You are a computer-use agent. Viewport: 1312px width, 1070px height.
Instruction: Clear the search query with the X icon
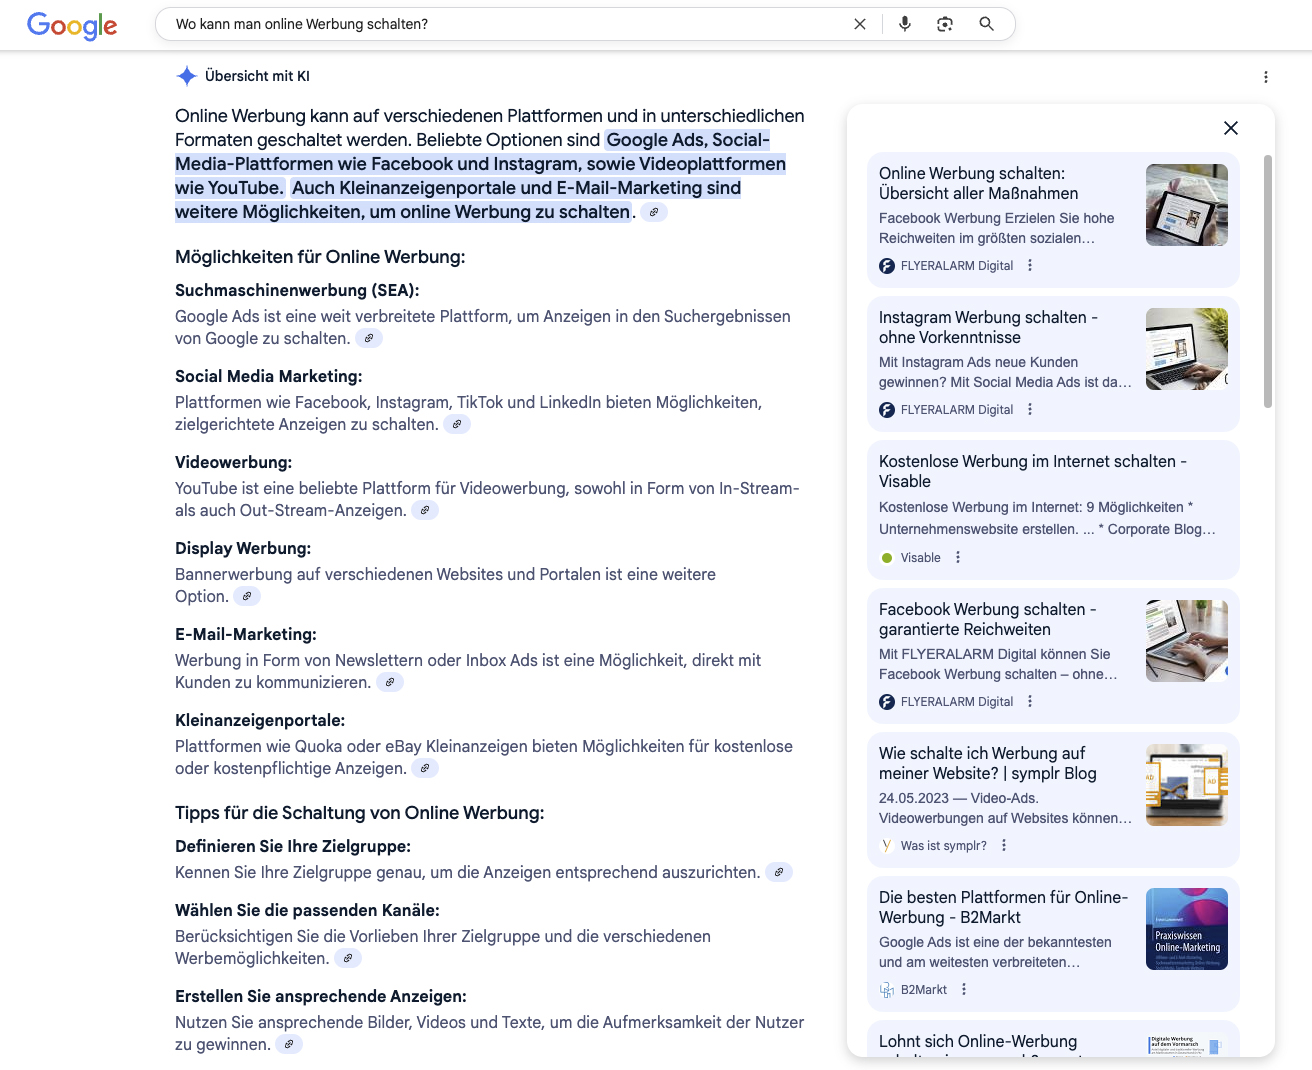pos(860,24)
